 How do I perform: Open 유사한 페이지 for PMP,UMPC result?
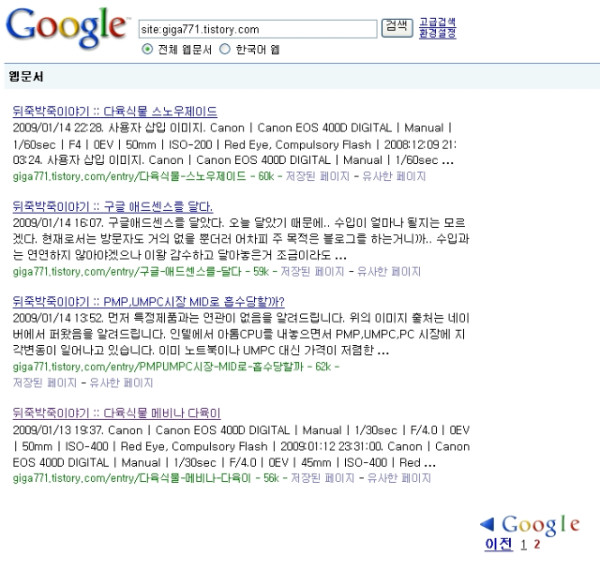coord(121,383)
